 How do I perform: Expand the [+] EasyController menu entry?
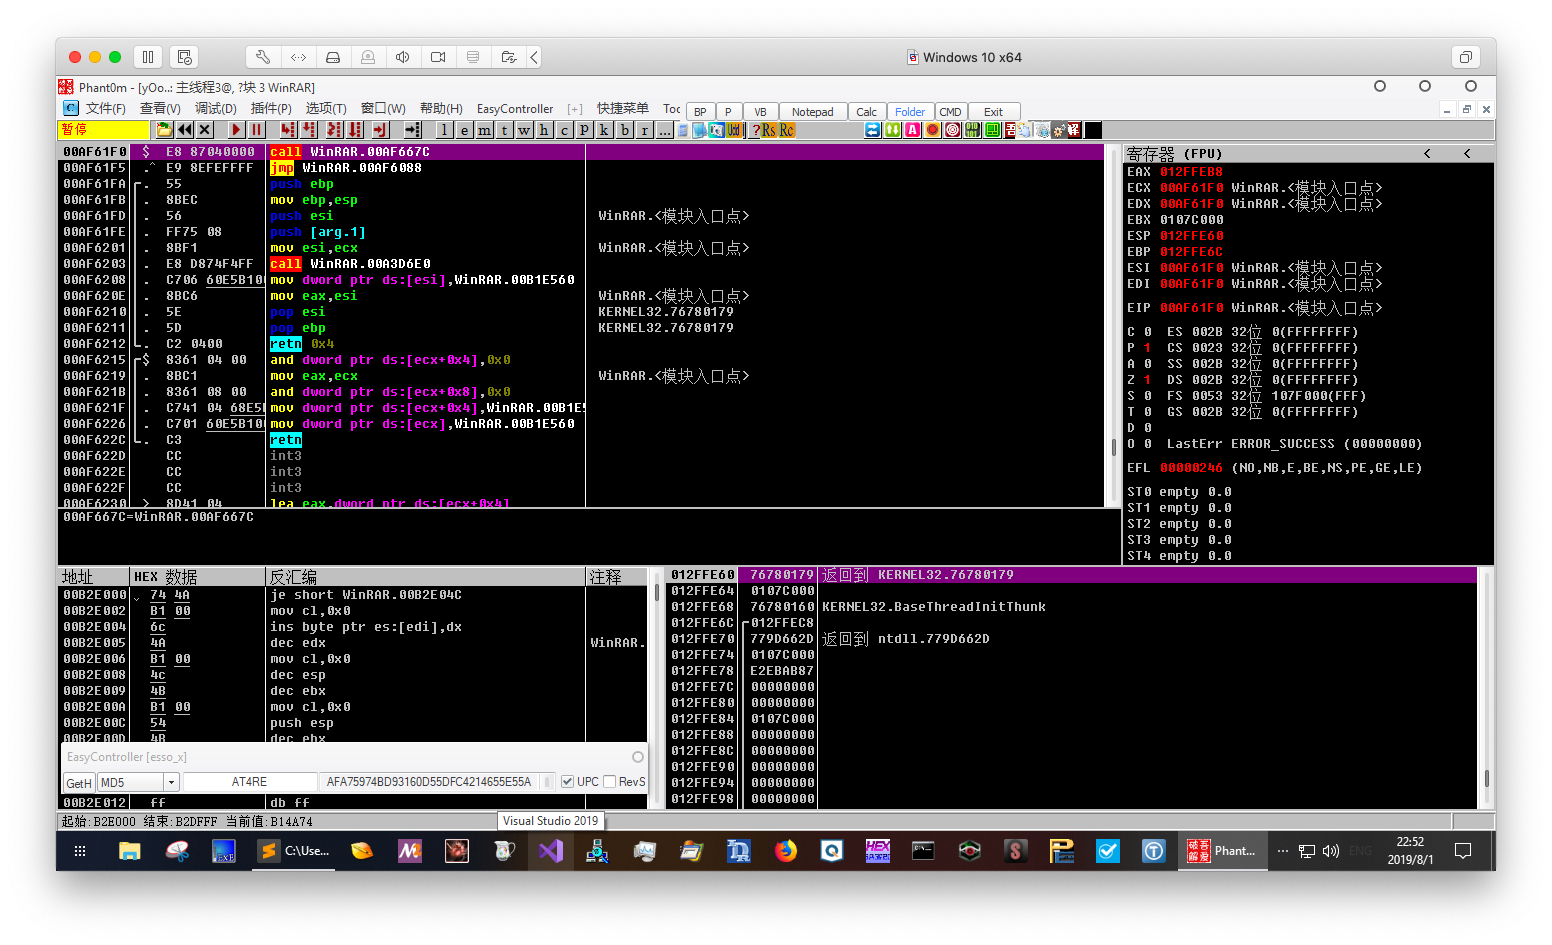tap(574, 109)
